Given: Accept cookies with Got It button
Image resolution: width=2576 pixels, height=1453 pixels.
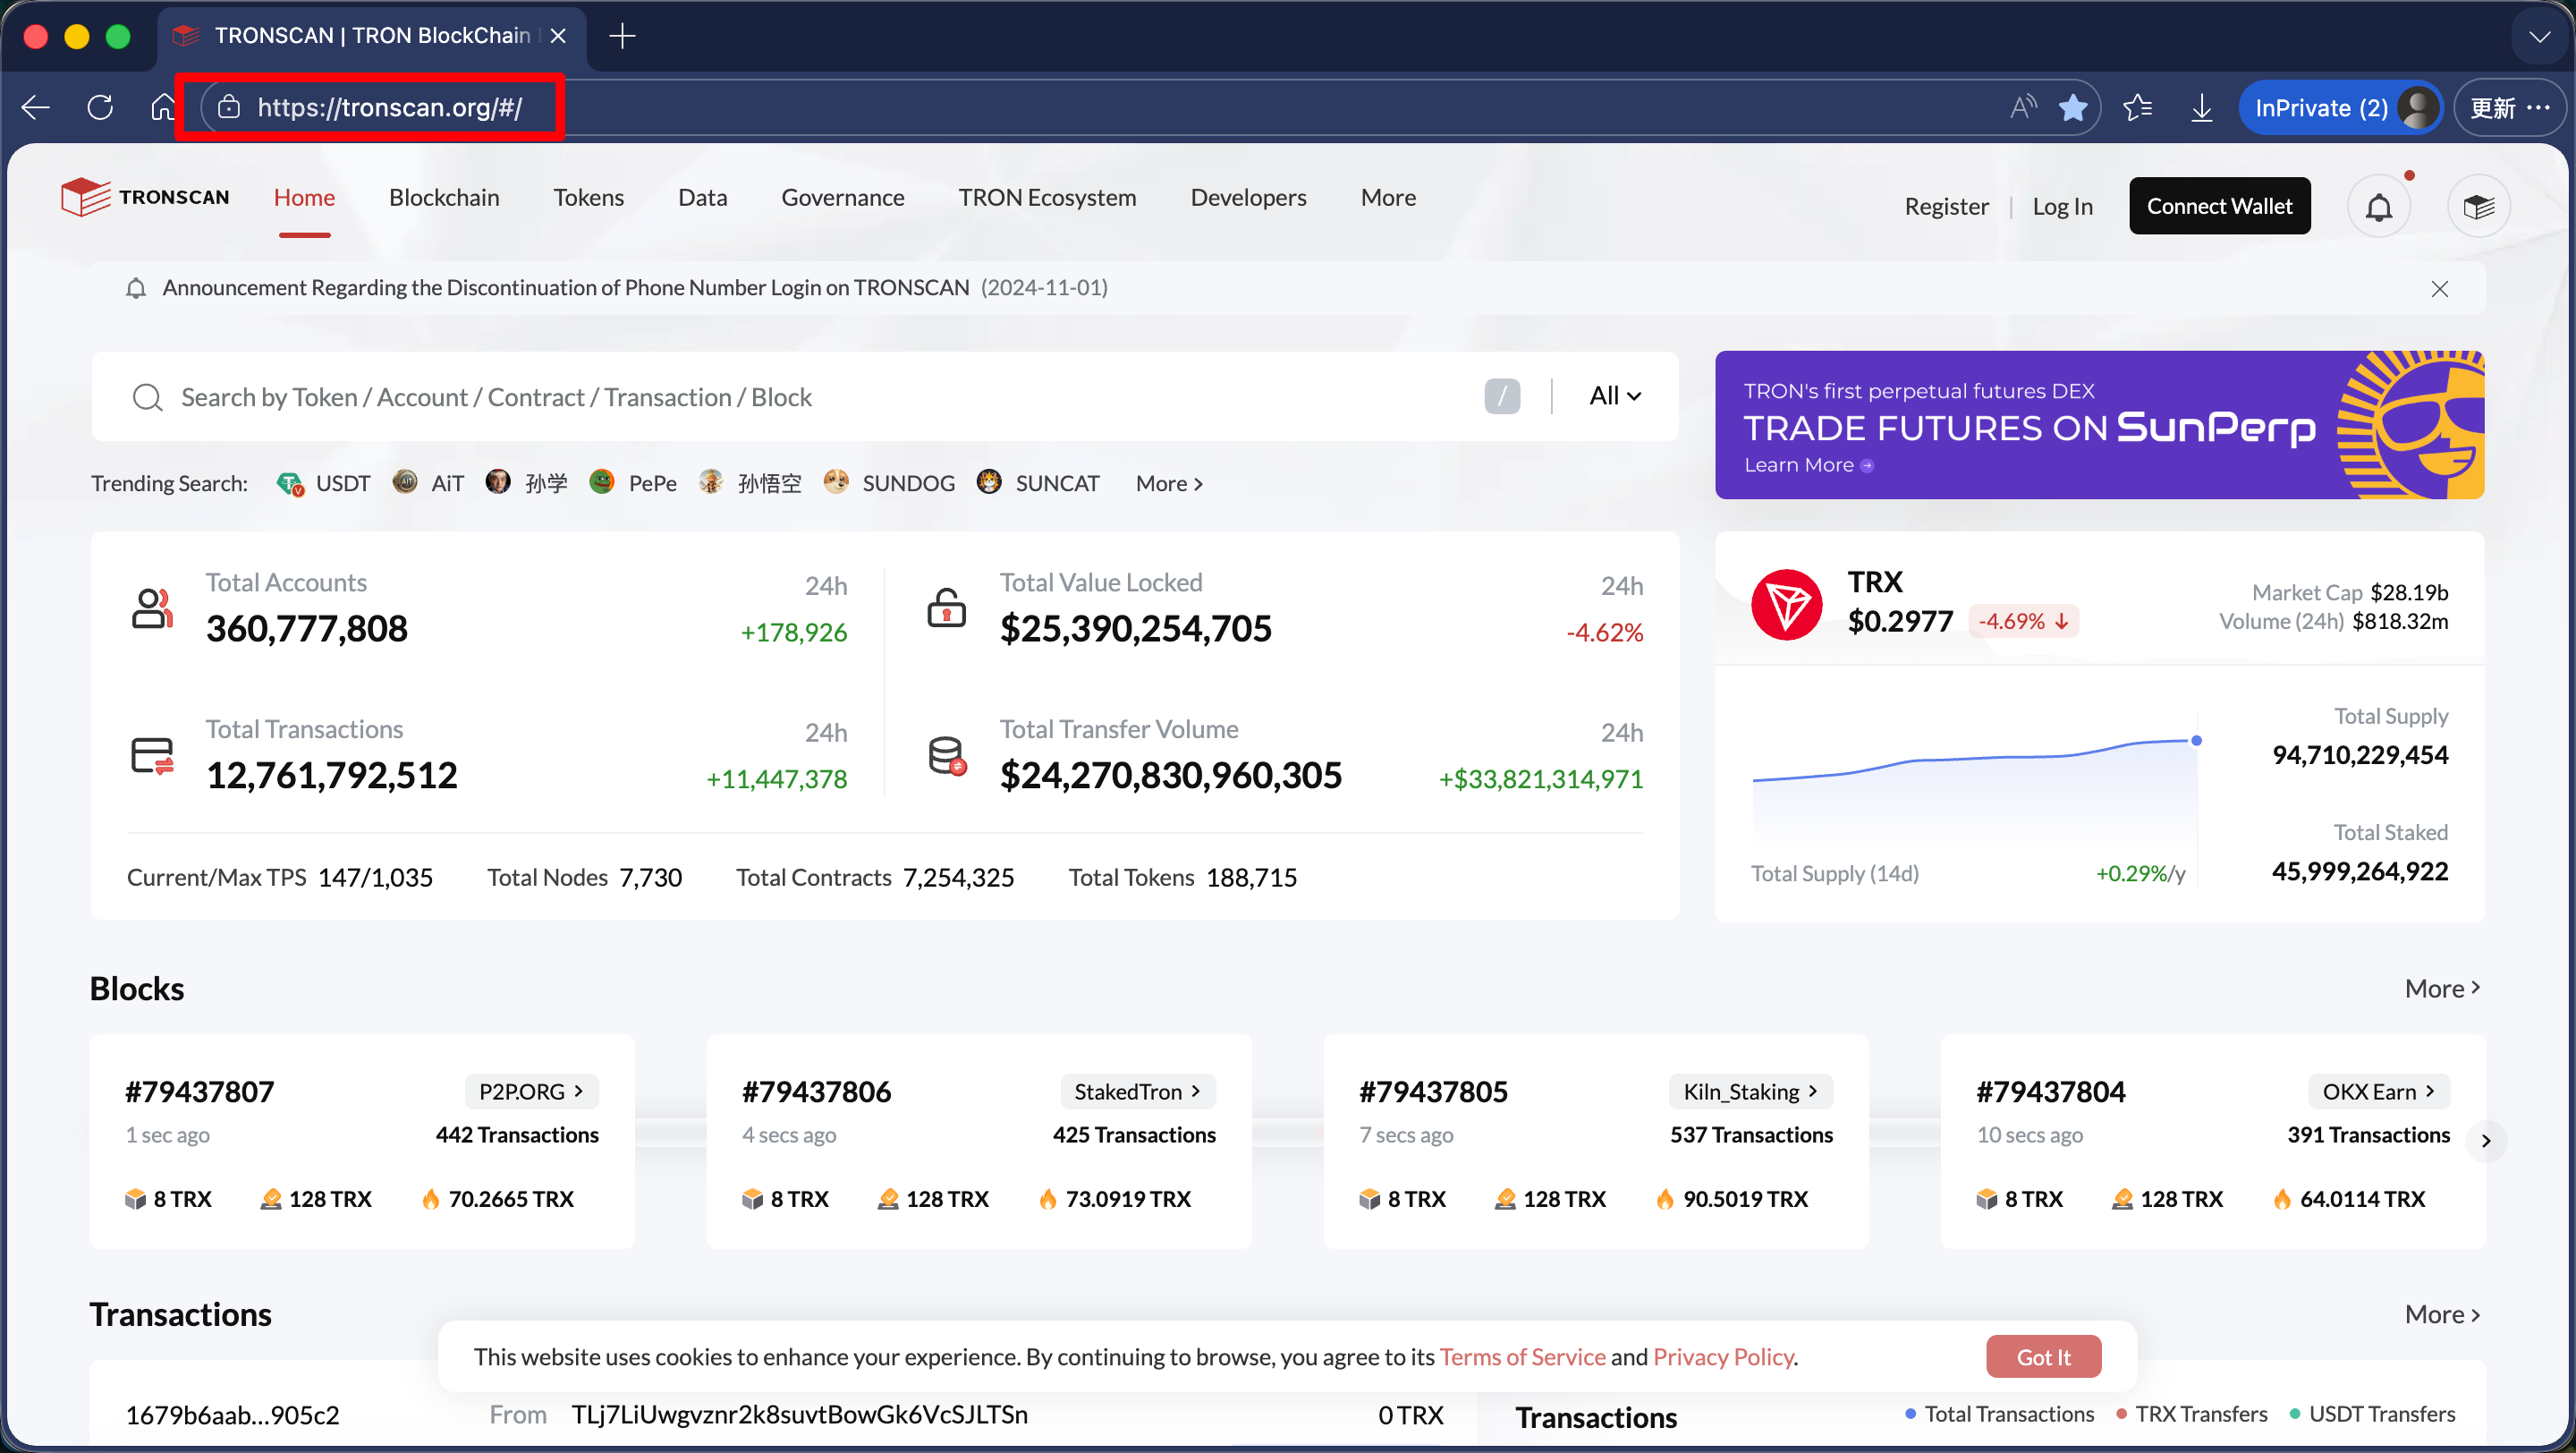Looking at the screenshot, I should pyautogui.click(x=2043, y=1357).
